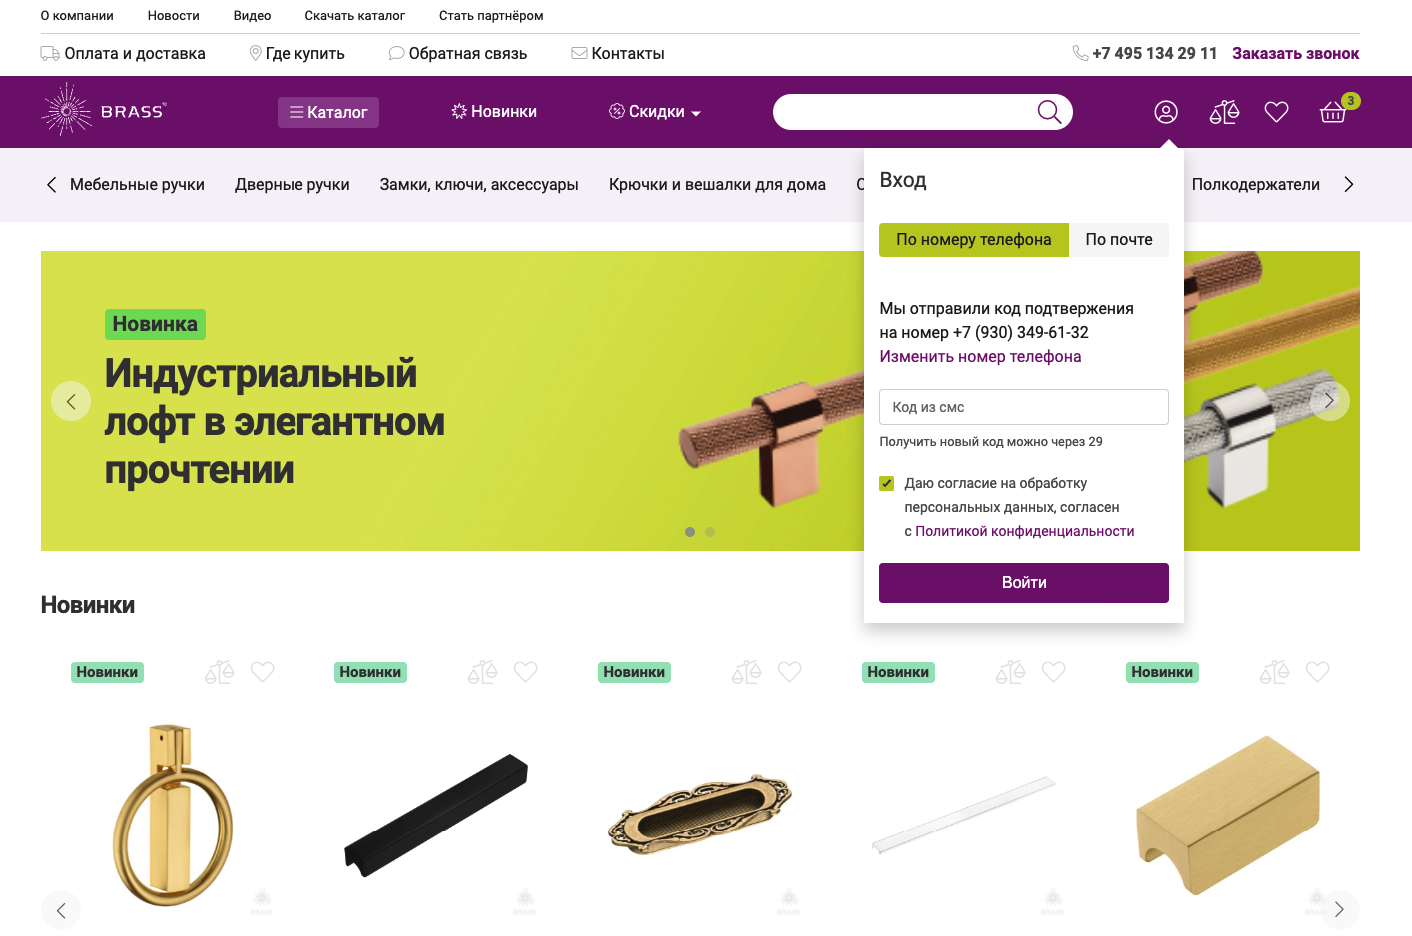Click the Изменить номер телефона link
This screenshot has height=936, width=1412.
(980, 357)
